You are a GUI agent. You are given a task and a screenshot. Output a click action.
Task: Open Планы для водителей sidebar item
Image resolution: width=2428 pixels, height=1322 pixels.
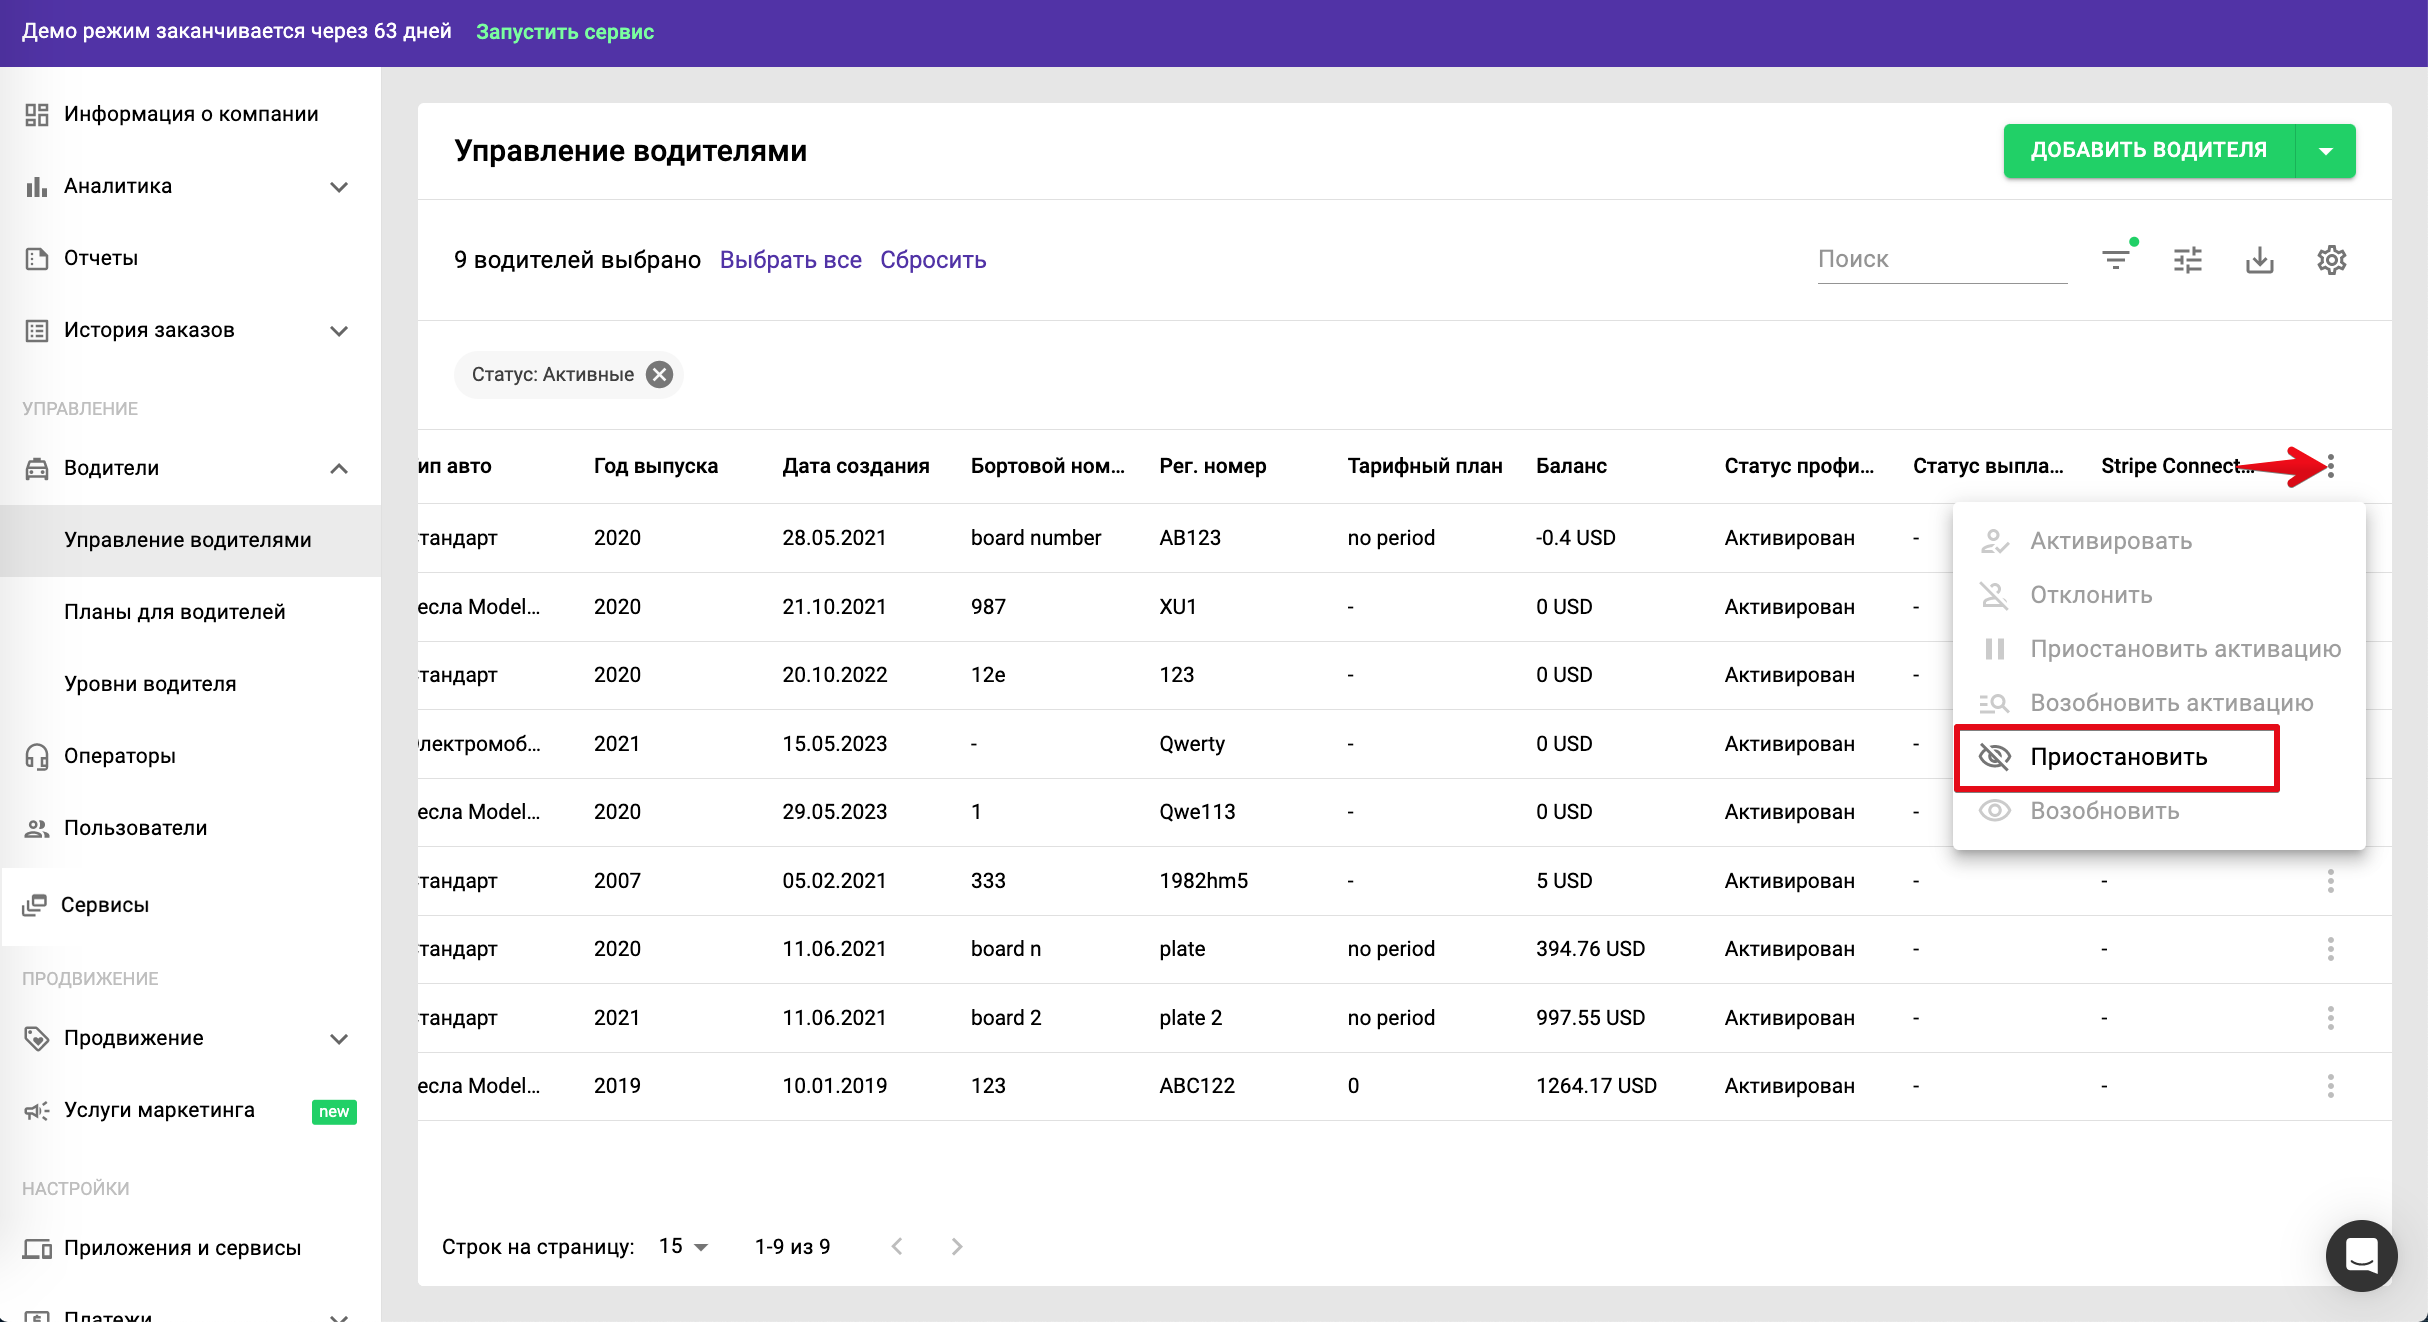point(175,612)
